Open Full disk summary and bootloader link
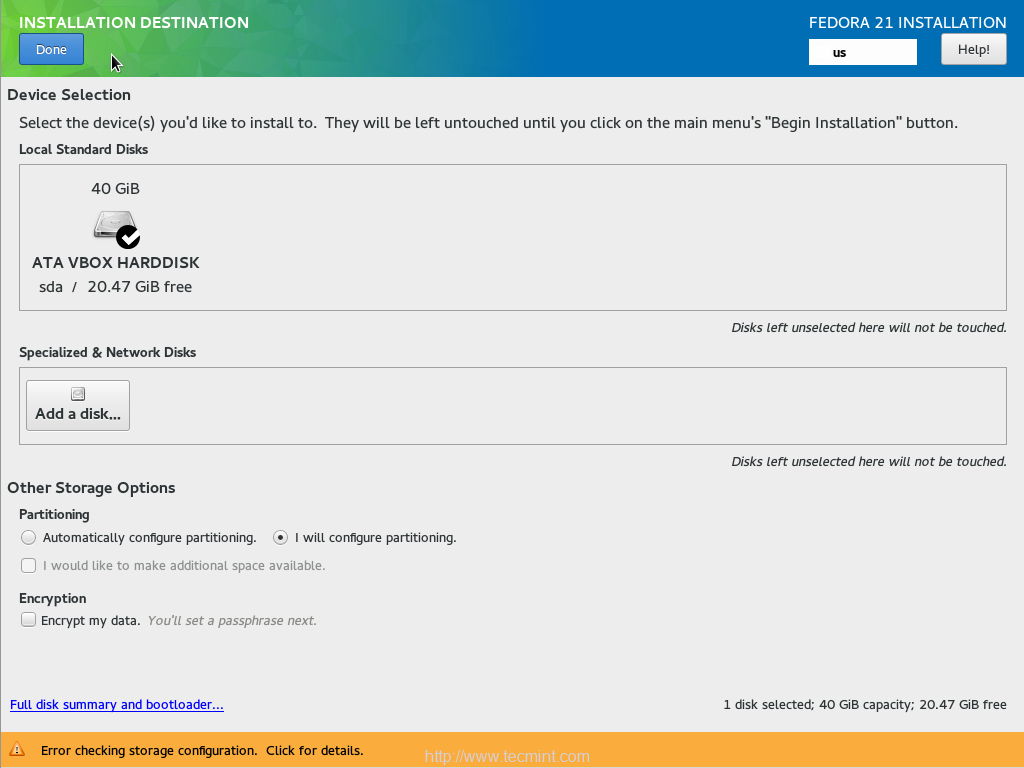Image resolution: width=1024 pixels, height=768 pixels. [x=117, y=705]
